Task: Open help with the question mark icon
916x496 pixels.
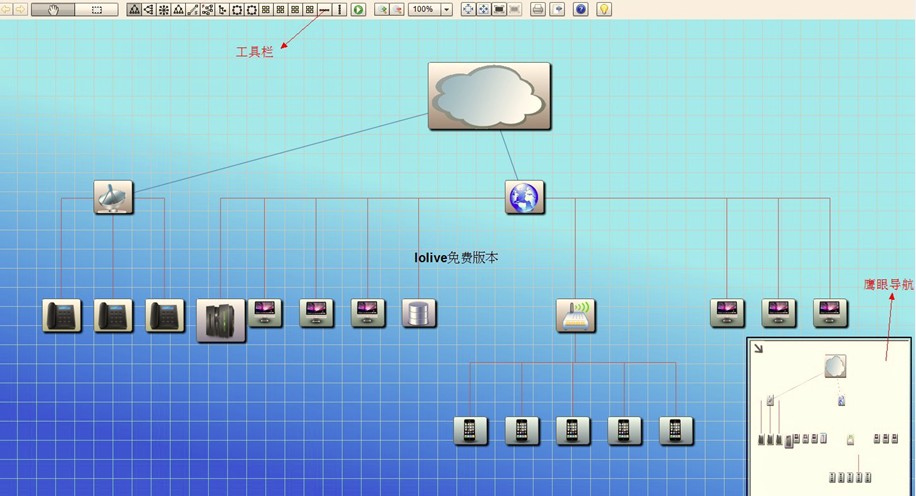Action: coord(581,9)
